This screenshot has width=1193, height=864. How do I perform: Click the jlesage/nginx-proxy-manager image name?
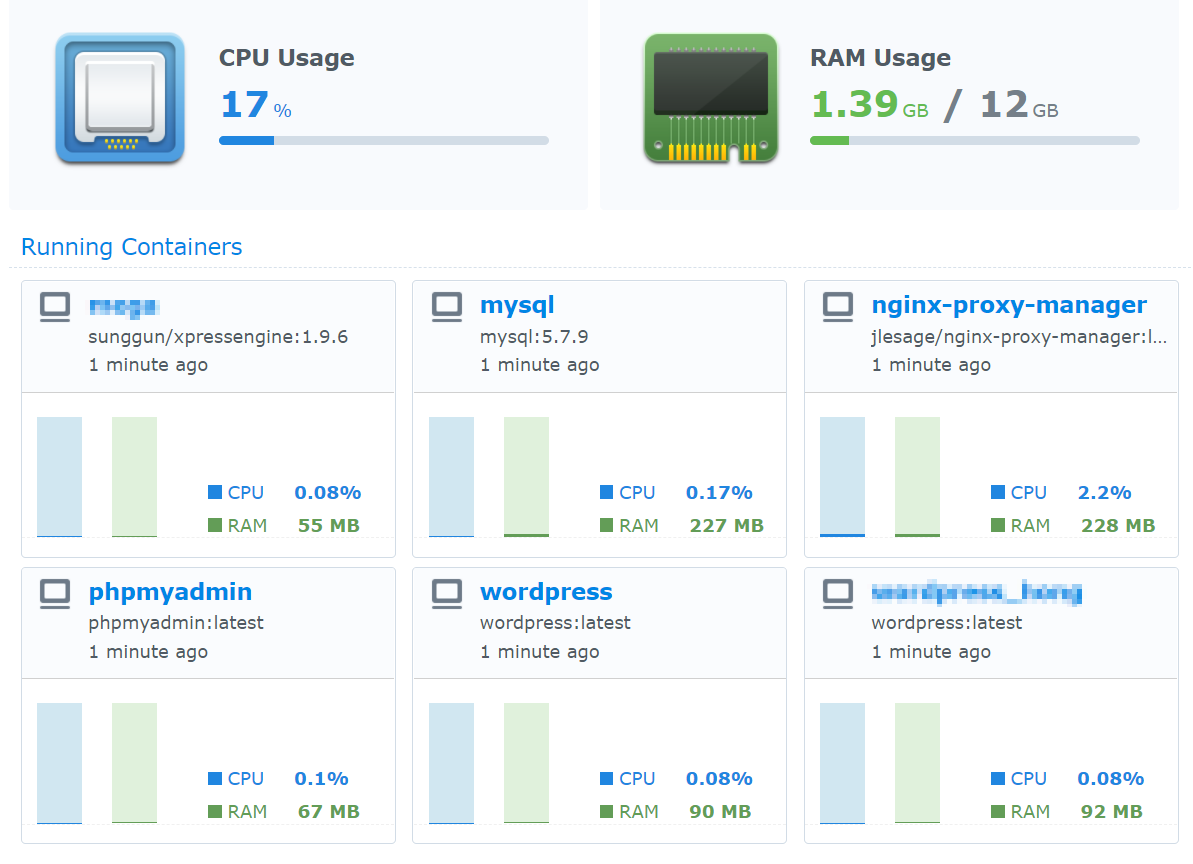coord(1019,337)
